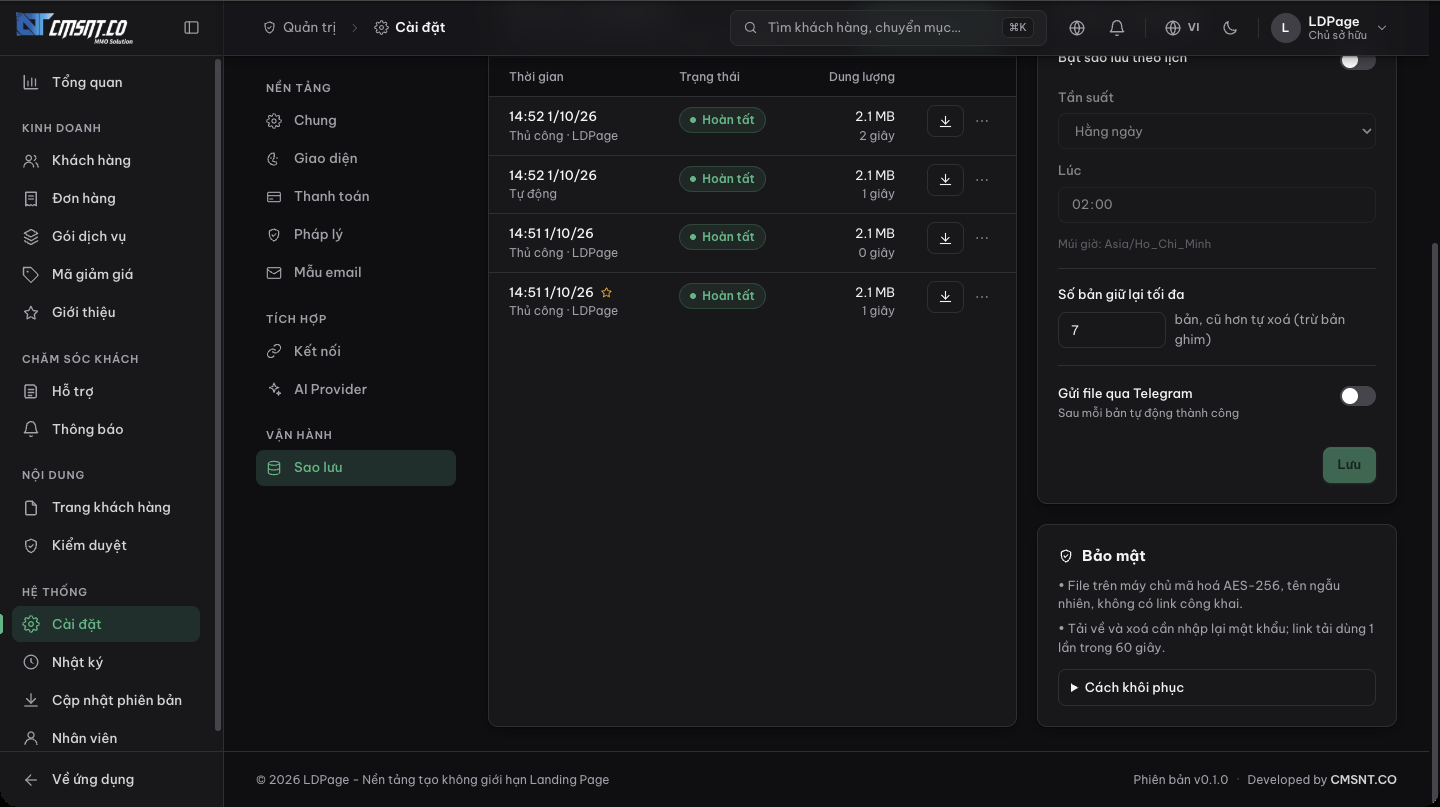Expand Cách khôi phục details
This screenshot has width=1440, height=807.
click(x=1217, y=688)
